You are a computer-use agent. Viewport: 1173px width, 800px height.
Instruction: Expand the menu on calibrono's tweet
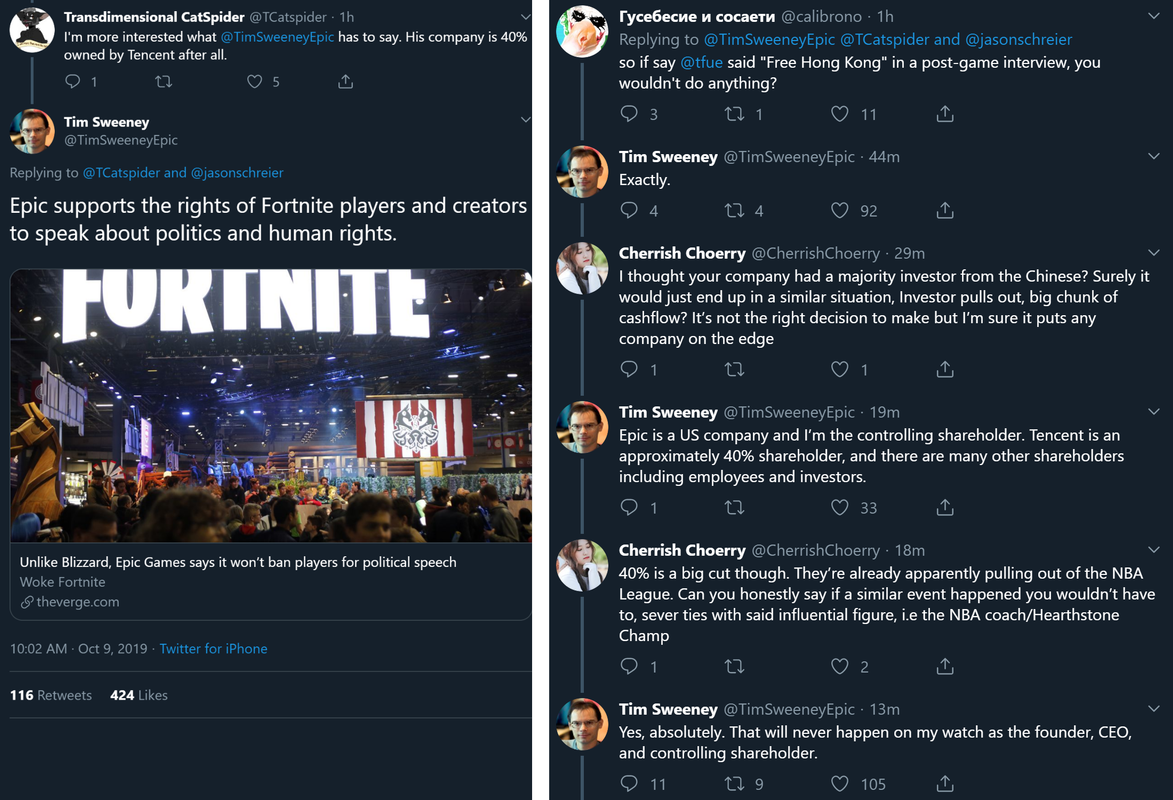1154,17
